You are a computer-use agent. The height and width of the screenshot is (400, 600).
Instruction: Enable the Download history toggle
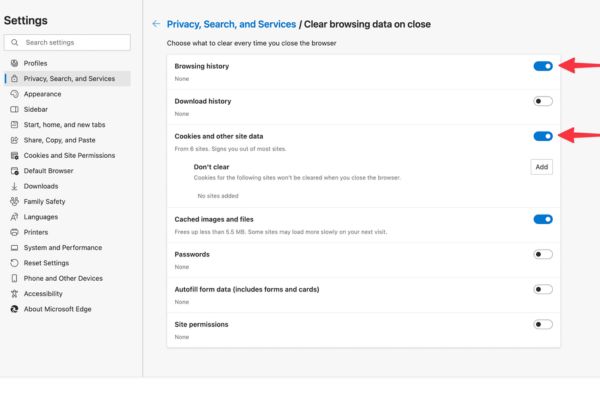[543, 101]
